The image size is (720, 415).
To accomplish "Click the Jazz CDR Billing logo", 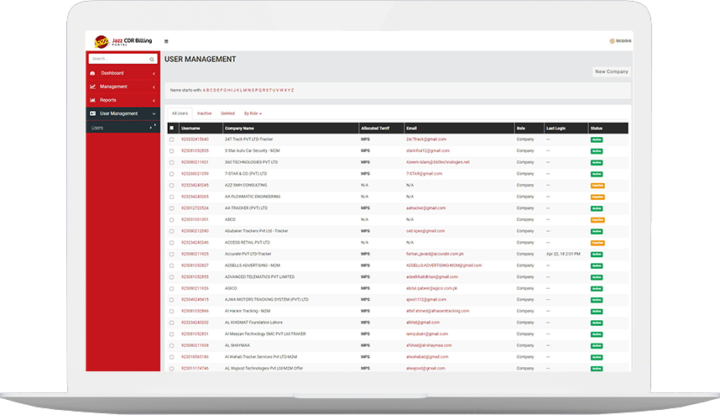I will tap(121, 41).
